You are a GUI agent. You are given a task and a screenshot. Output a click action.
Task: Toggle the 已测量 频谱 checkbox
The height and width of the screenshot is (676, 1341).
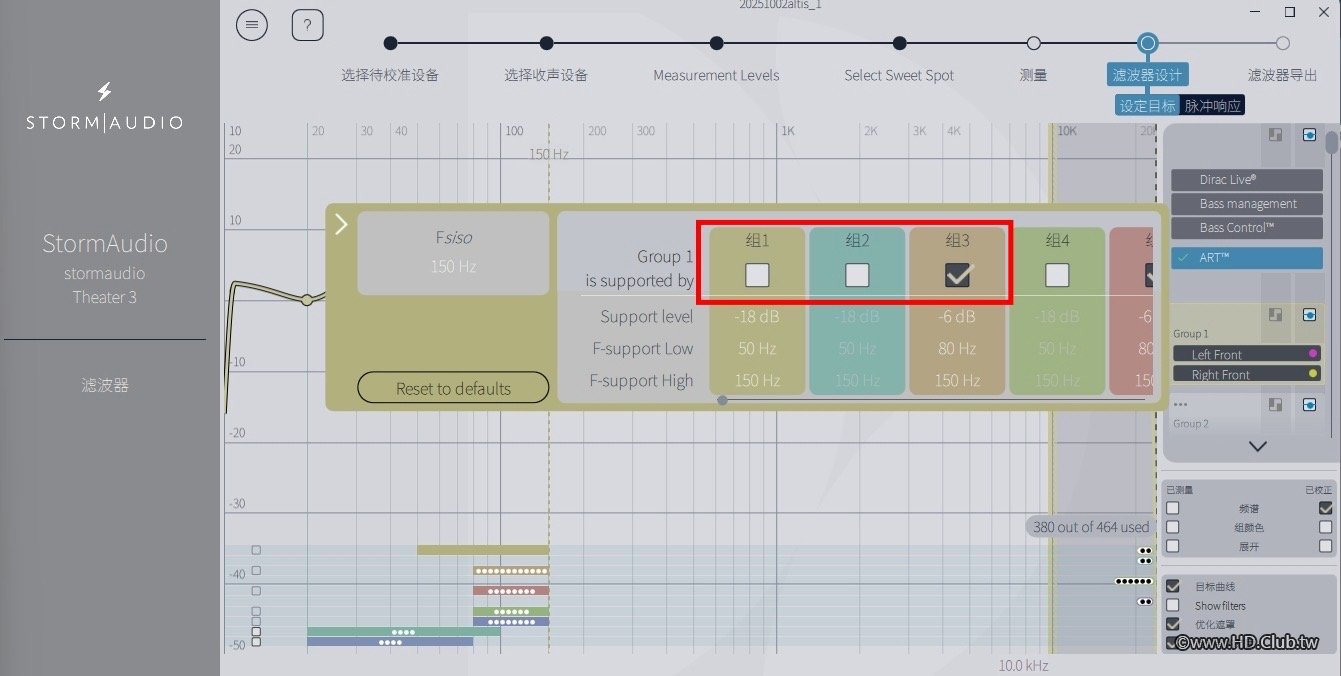[x=1173, y=508]
